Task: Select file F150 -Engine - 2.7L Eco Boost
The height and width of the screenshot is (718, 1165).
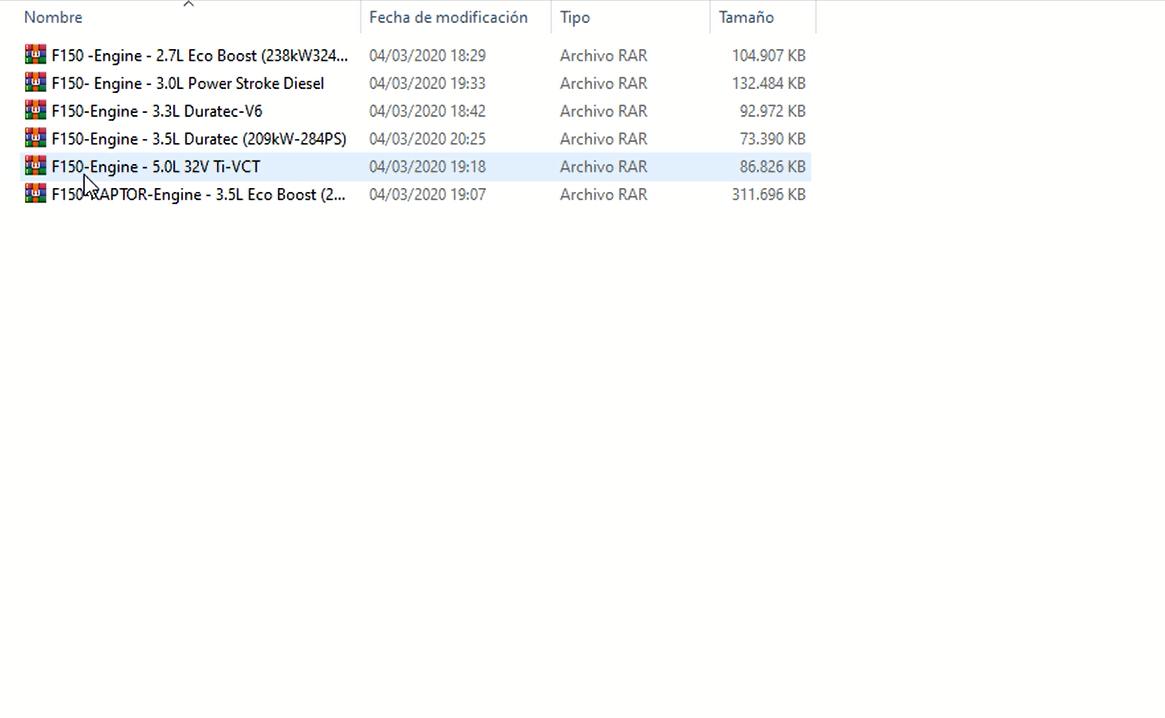Action: (199, 56)
